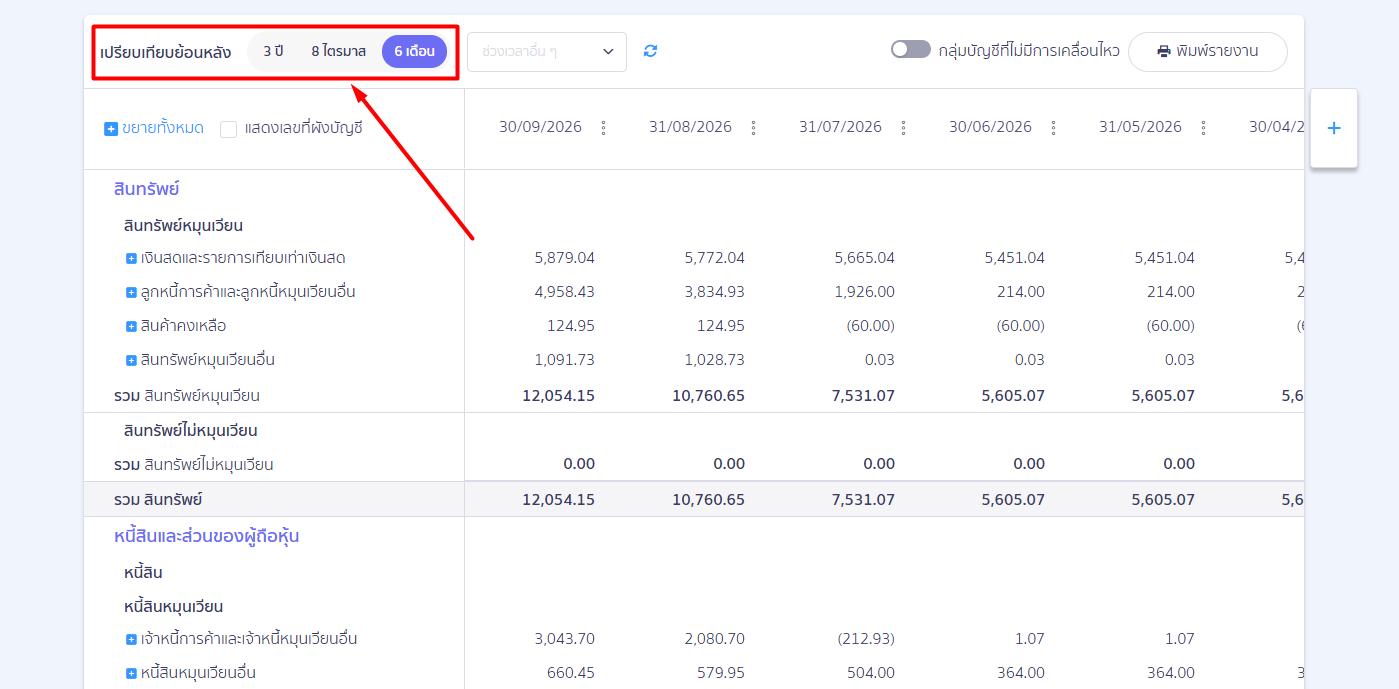Click the 30/09/2026 column header date

540,127
